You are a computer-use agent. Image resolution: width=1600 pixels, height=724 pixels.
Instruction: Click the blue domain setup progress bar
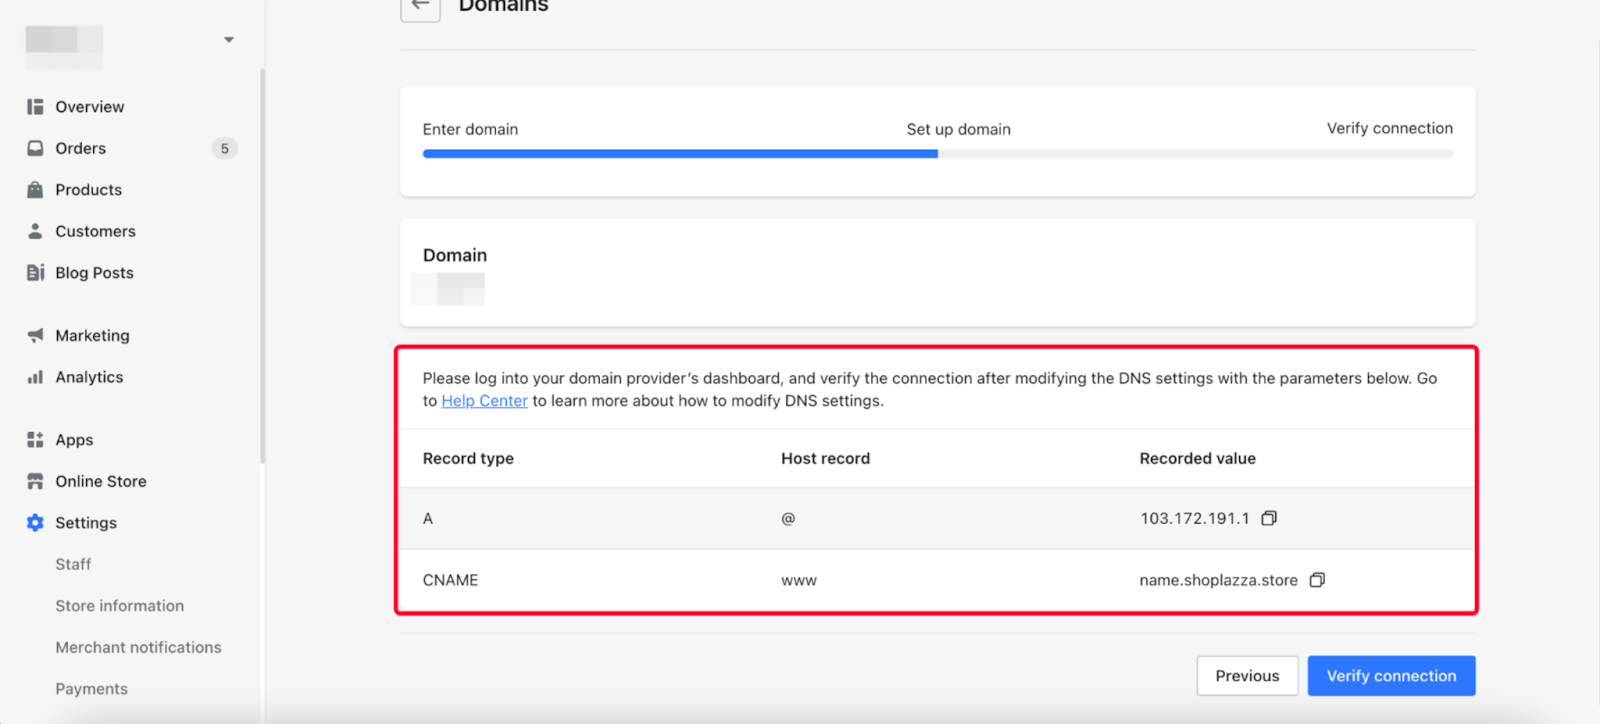coord(680,154)
